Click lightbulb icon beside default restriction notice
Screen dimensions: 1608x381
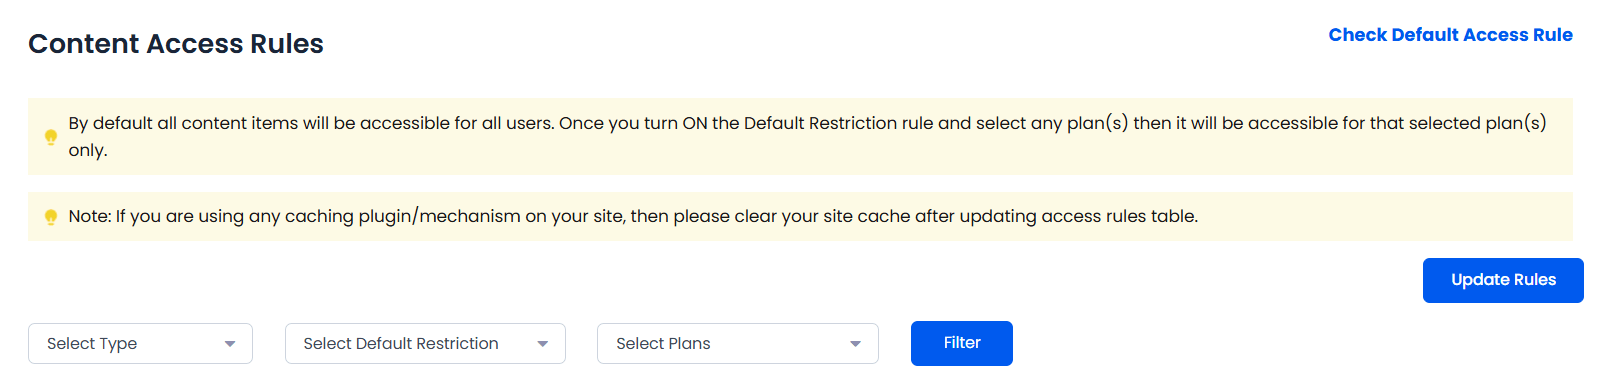pos(51,137)
